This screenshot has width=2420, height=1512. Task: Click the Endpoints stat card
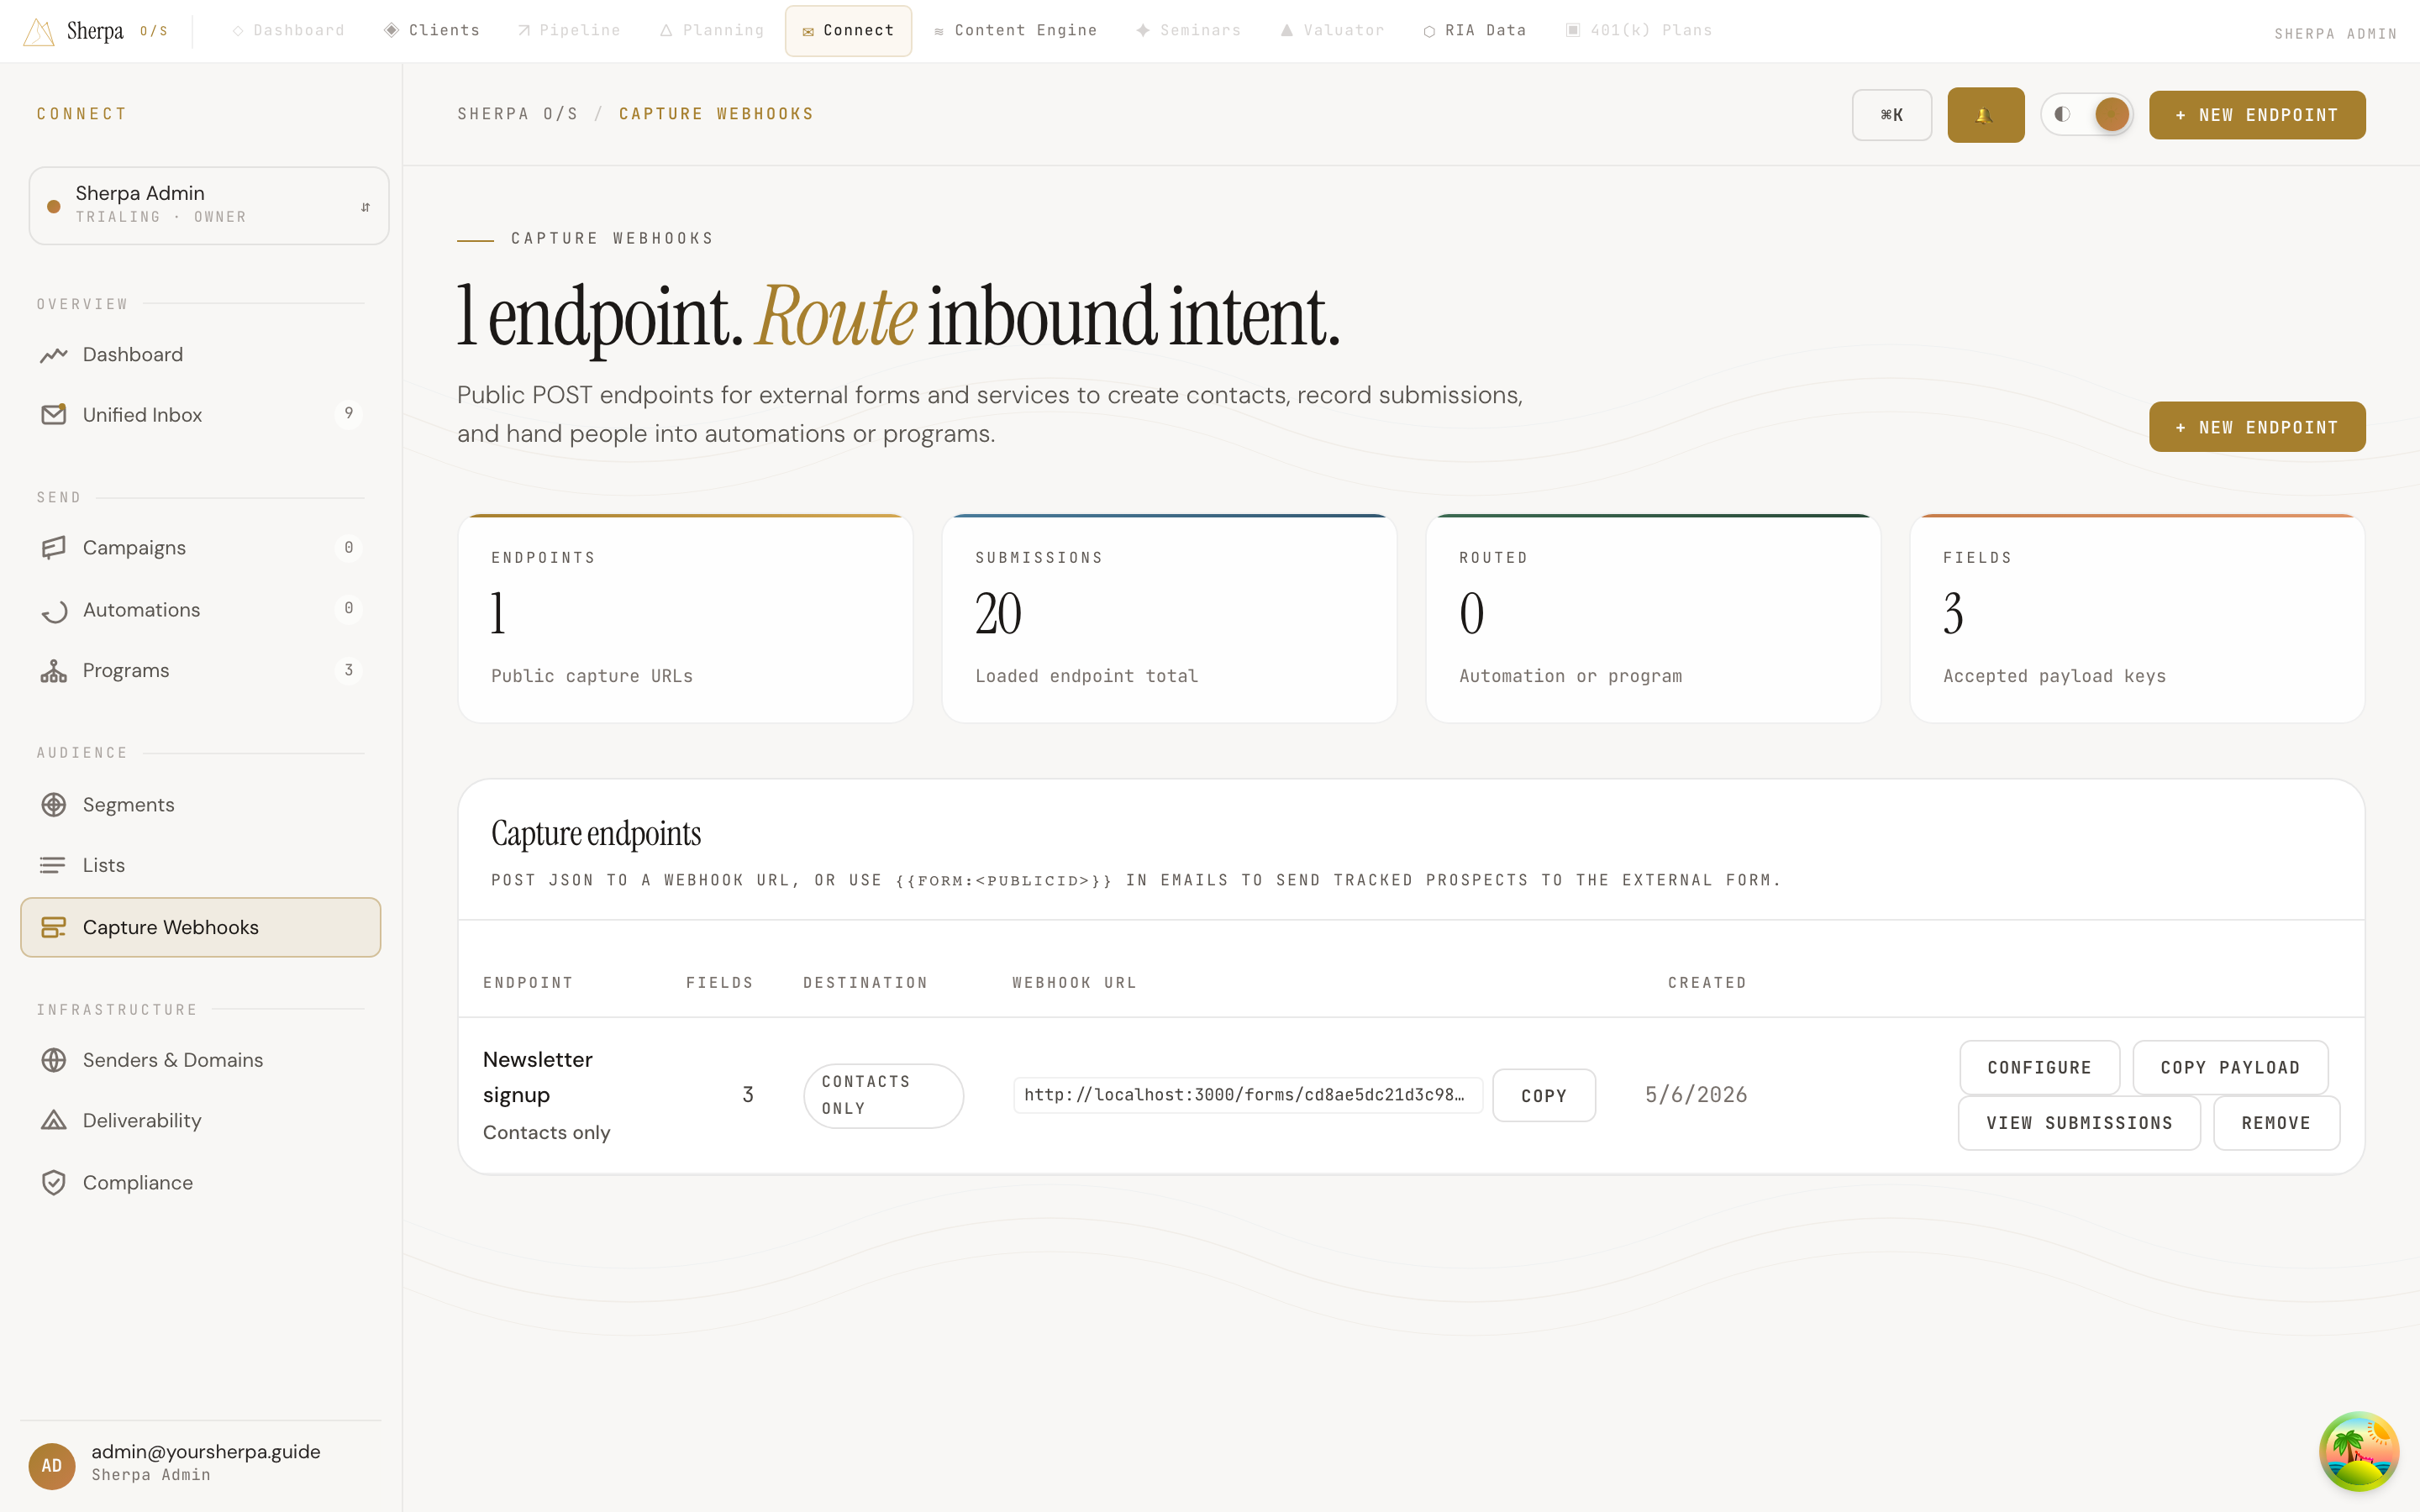point(685,618)
